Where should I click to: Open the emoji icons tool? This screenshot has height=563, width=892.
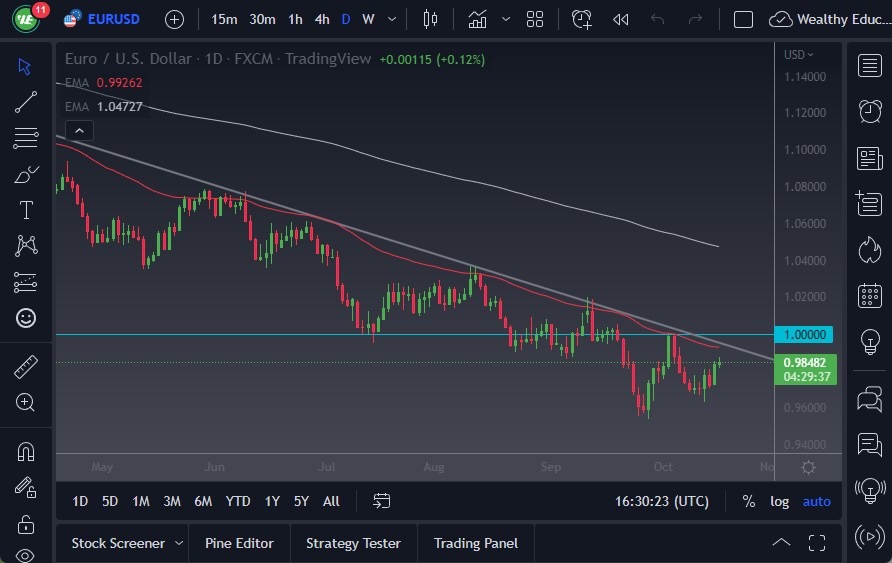pos(26,317)
